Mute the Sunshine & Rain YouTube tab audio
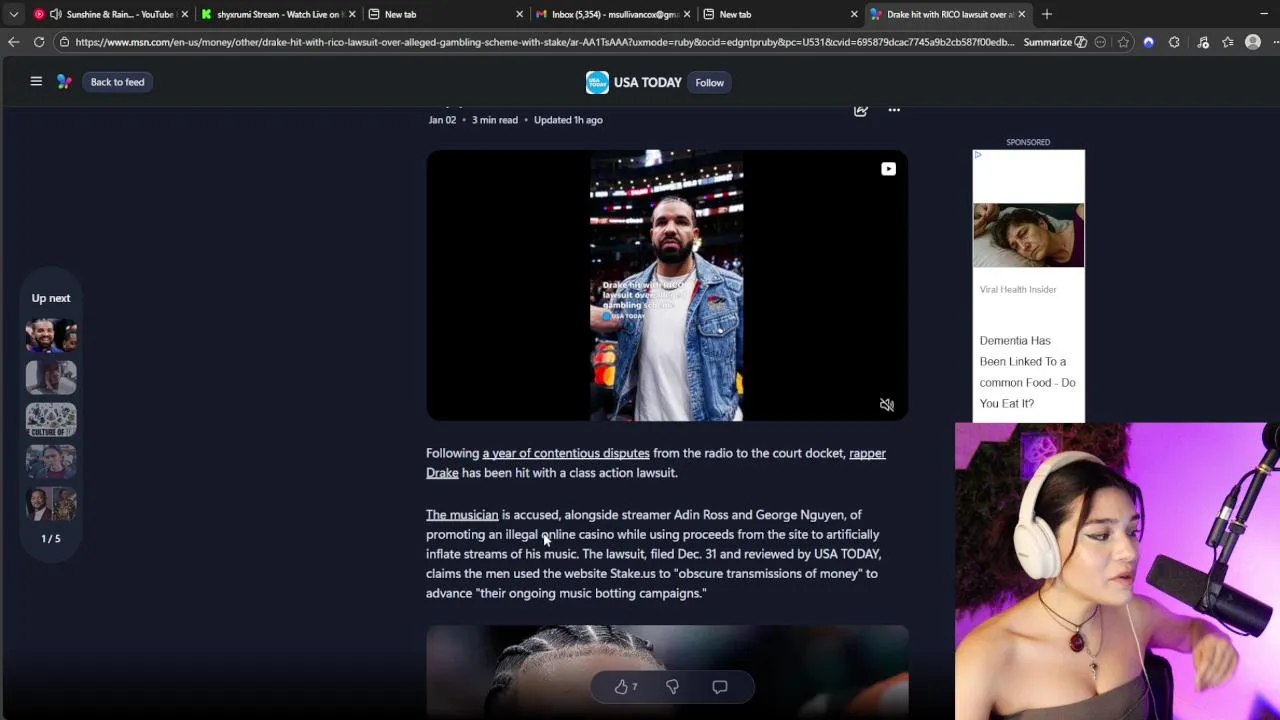 (x=55, y=14)
